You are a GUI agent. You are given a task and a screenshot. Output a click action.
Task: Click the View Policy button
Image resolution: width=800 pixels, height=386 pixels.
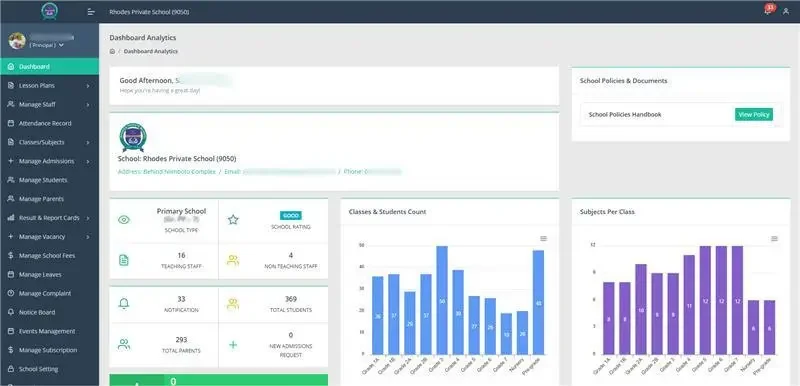(754, 115)
